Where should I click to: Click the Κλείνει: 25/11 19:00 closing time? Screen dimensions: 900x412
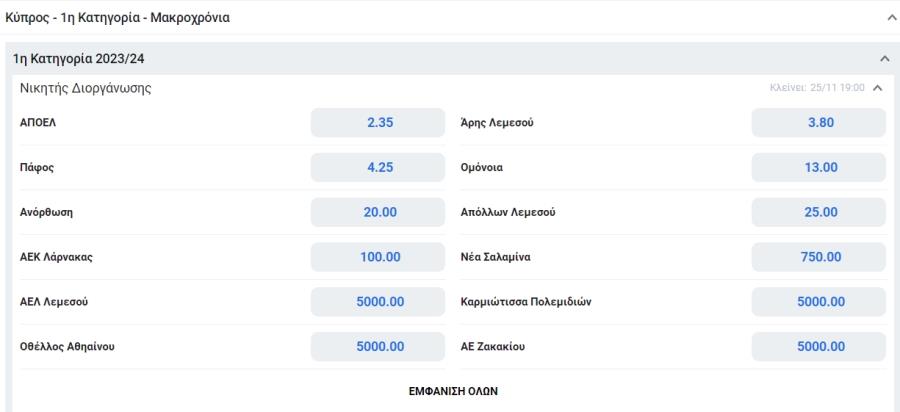pyautogui.click(x=817, y=88)
